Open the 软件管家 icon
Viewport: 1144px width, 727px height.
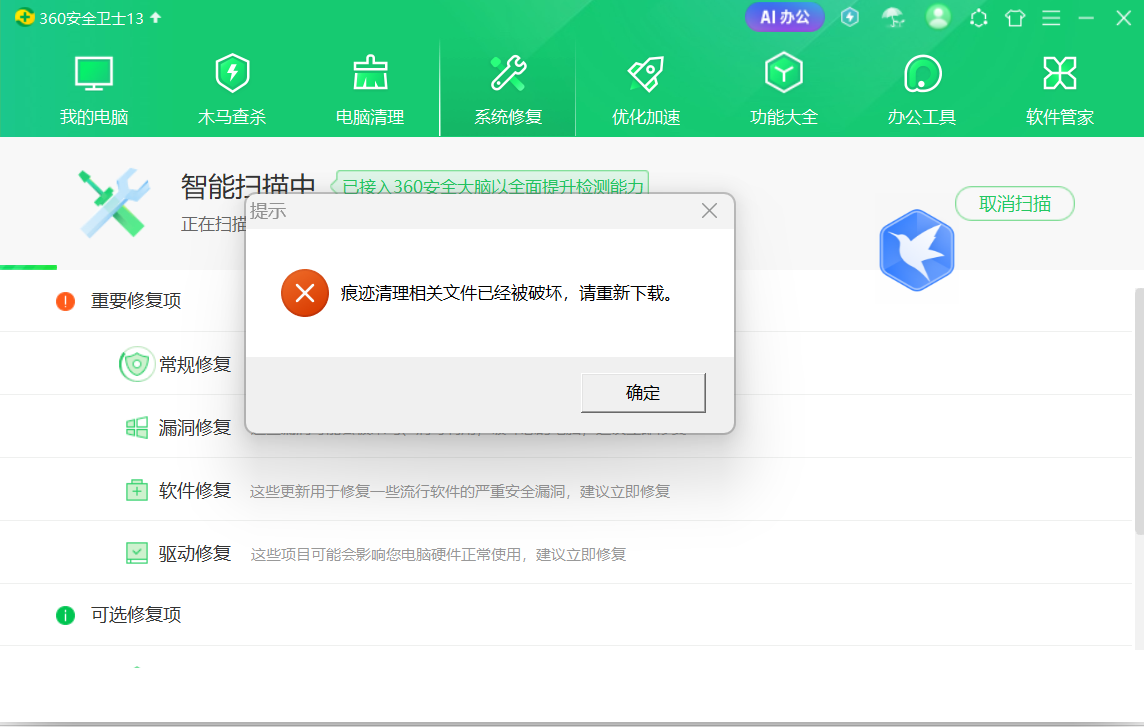coord(1060,74)
